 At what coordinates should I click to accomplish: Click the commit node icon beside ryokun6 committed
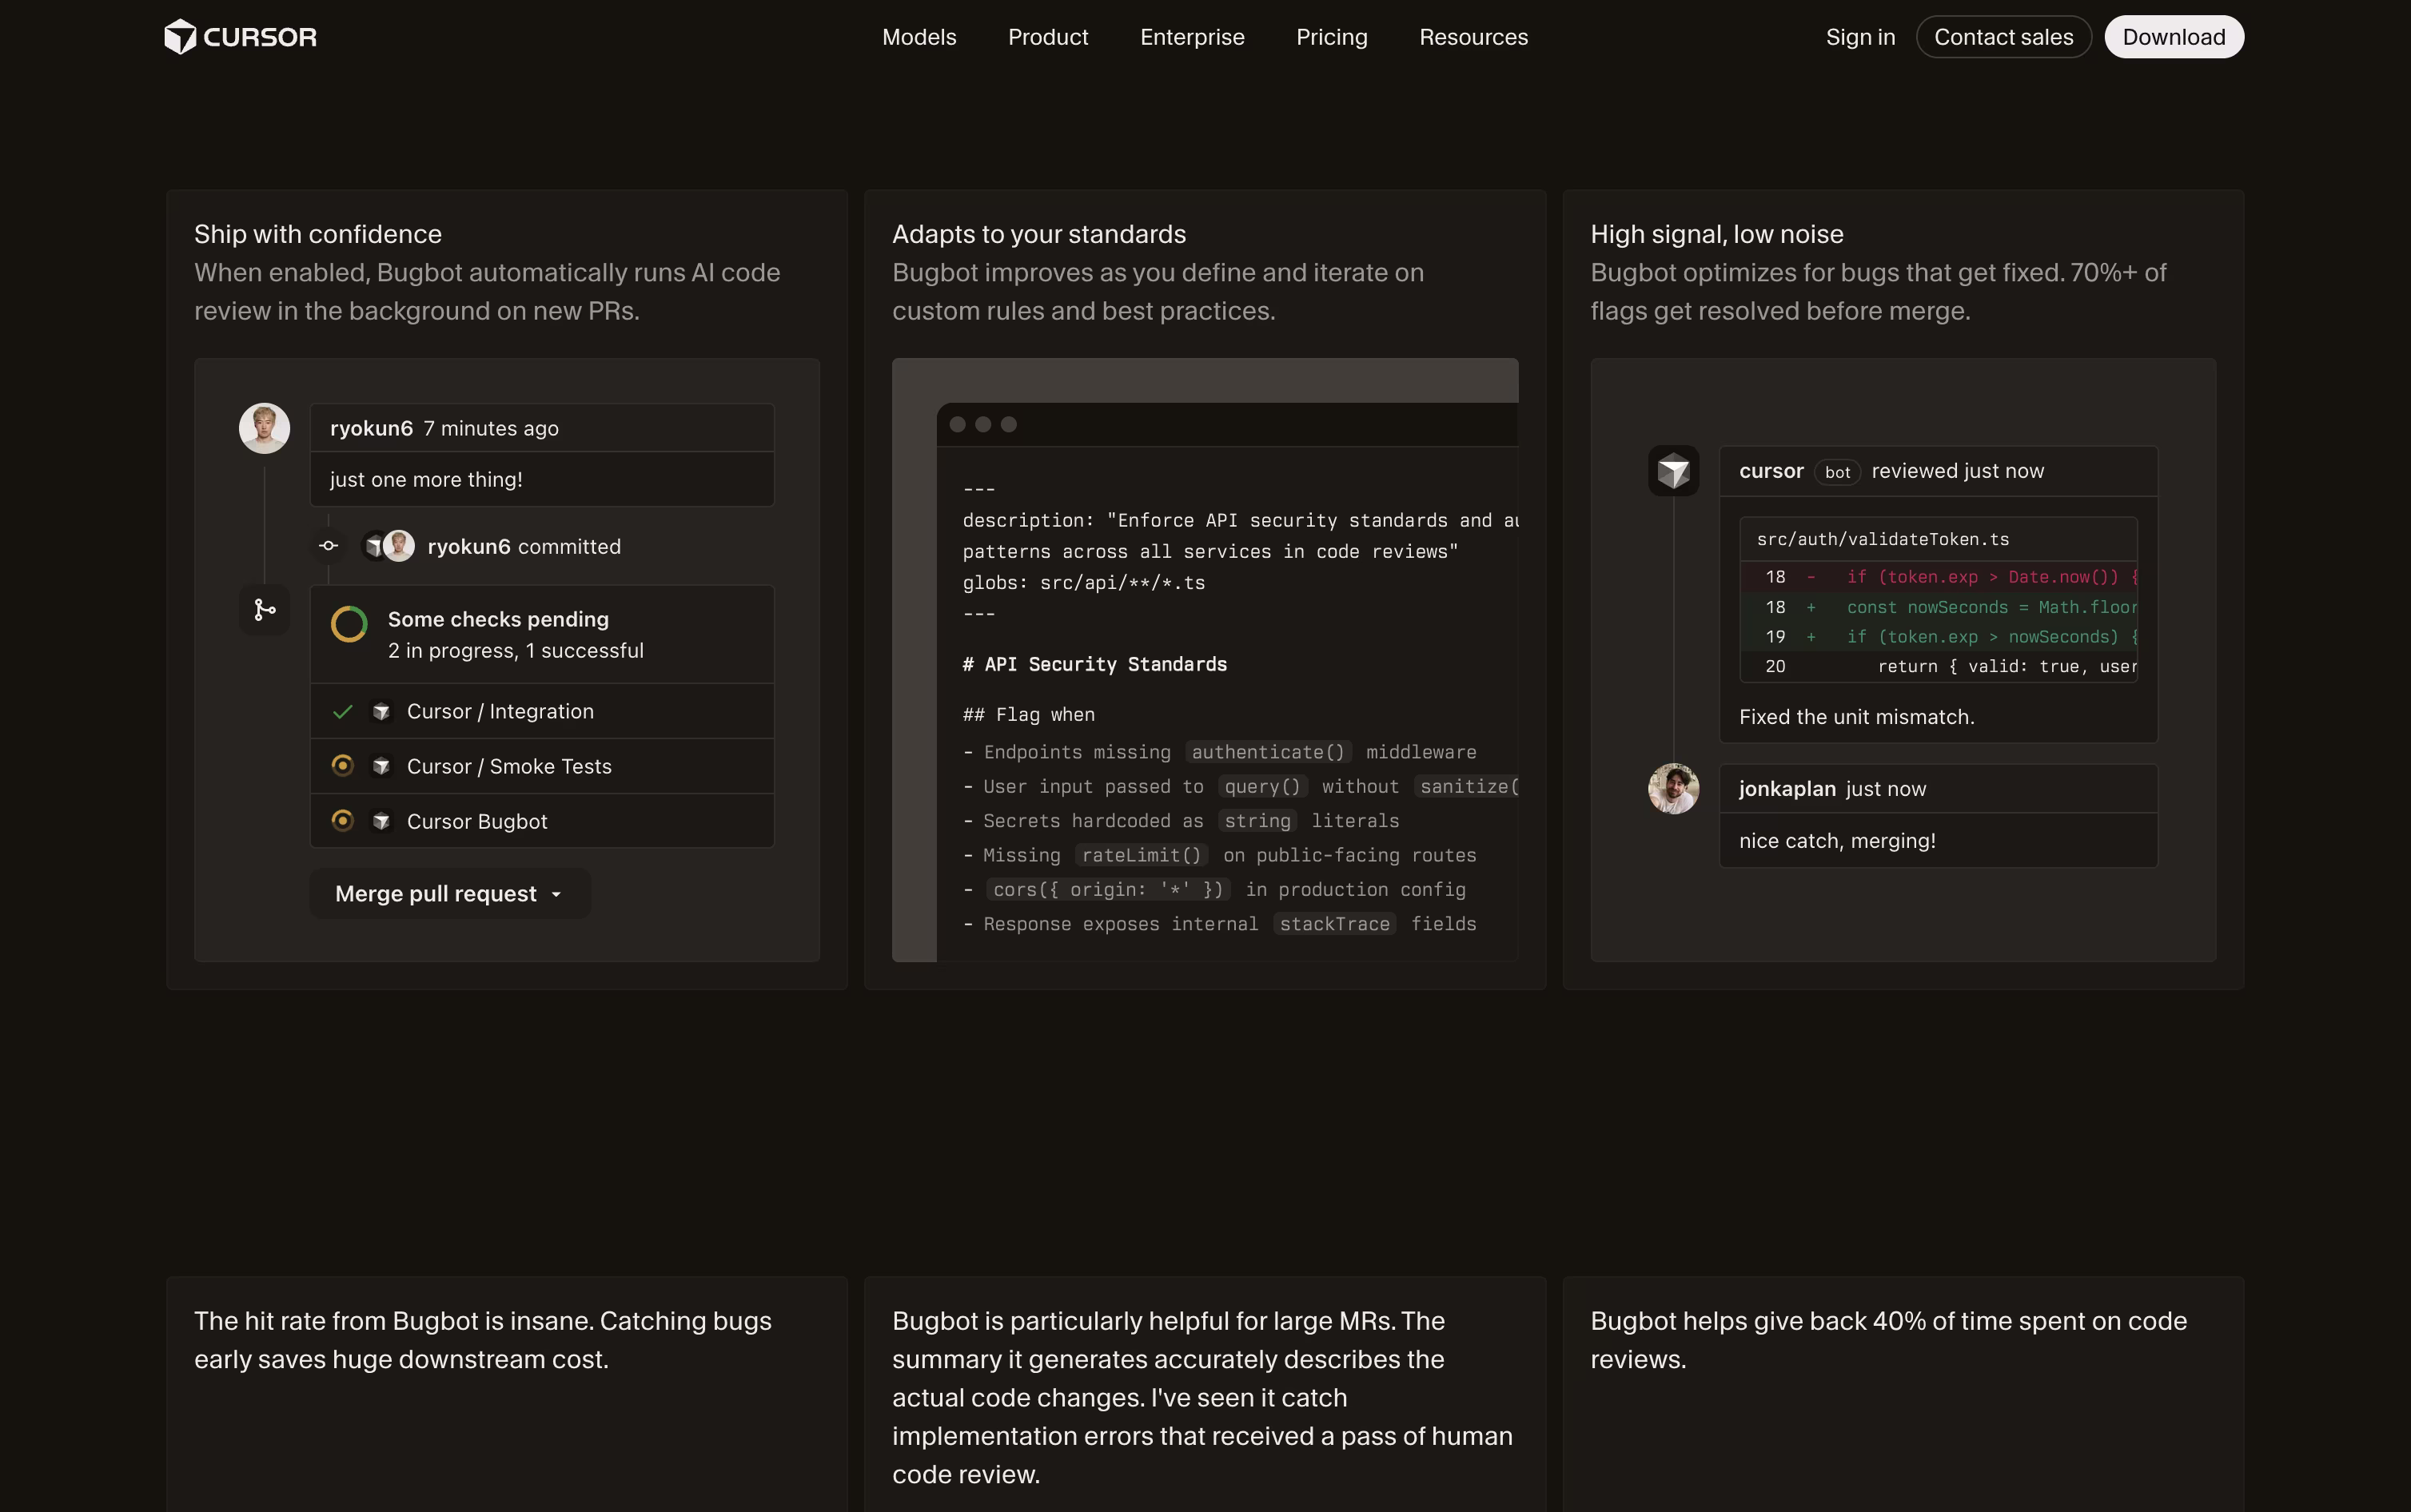tap(328, 546)
